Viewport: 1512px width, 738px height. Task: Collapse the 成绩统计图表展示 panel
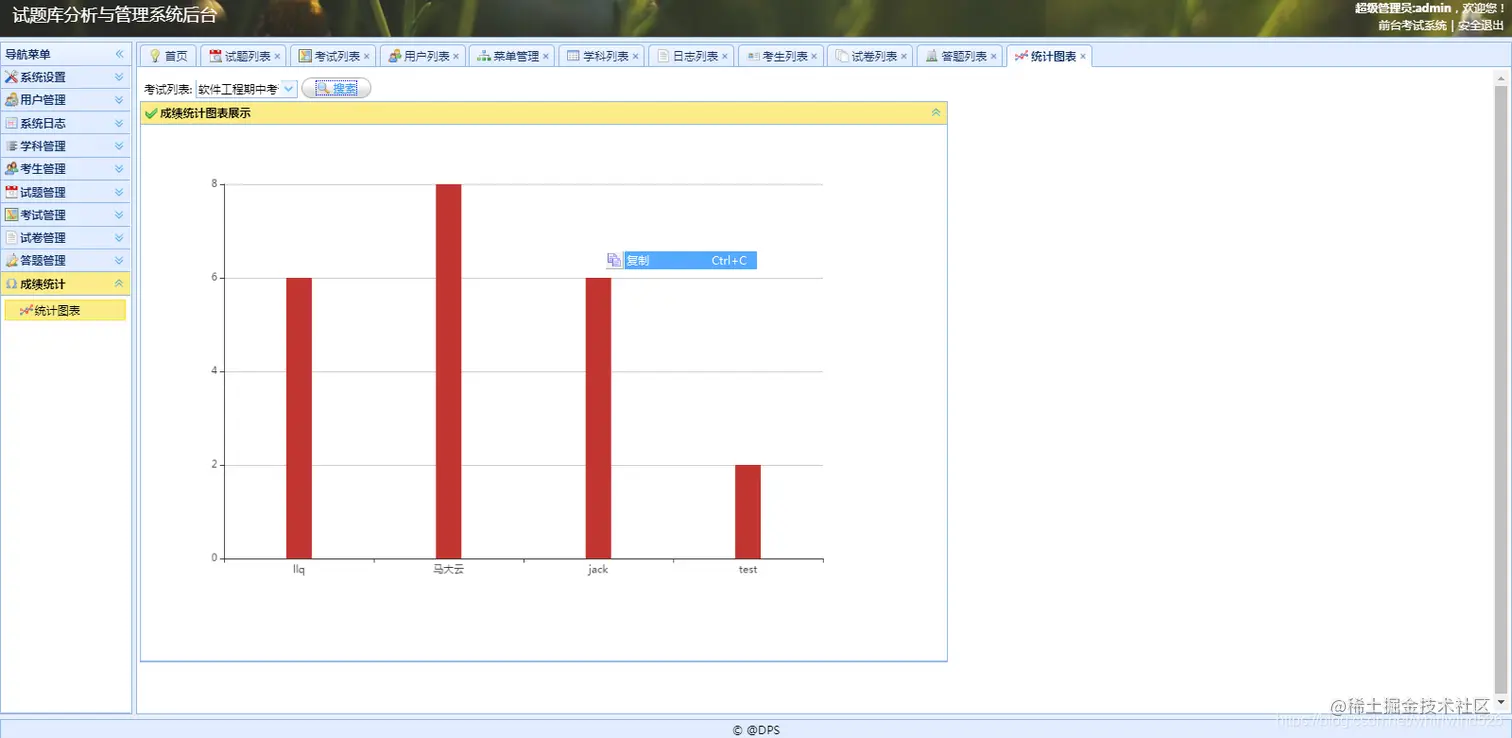[x=936, y=113]
